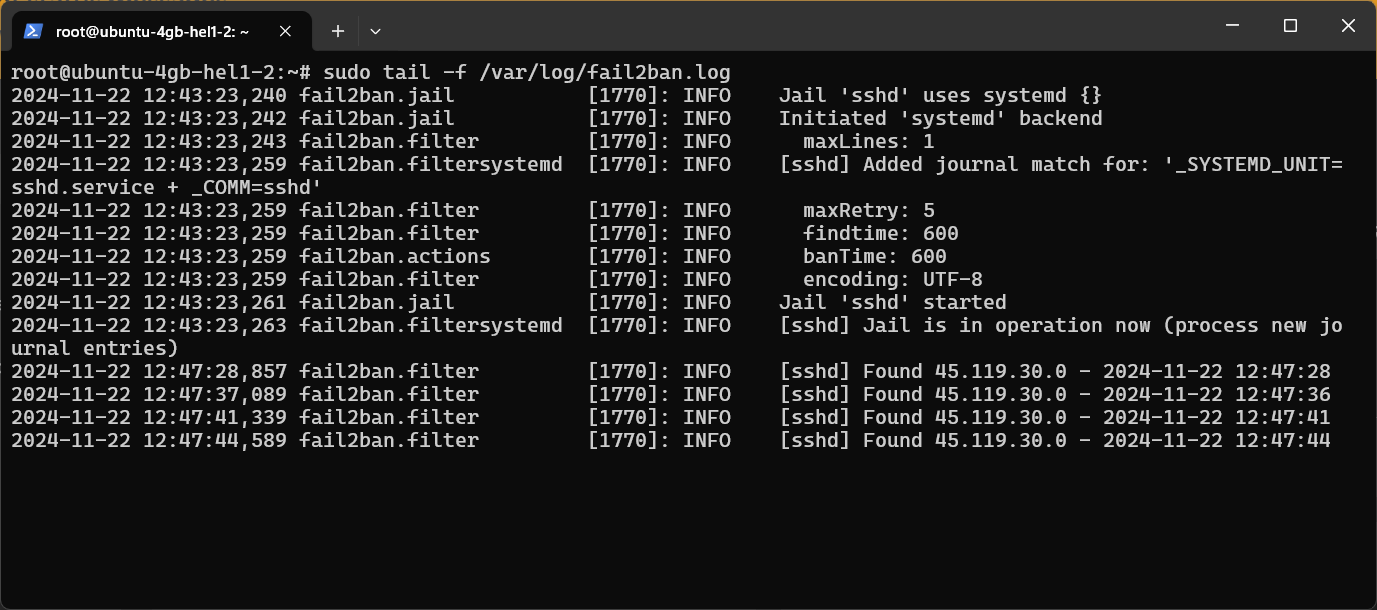
Task: Click the findtime: 600 log line
Action: [880, 233]
